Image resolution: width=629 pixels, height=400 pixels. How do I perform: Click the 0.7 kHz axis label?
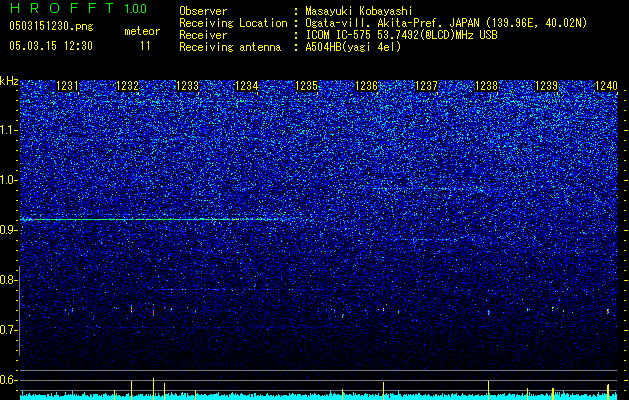click(9, 330)
